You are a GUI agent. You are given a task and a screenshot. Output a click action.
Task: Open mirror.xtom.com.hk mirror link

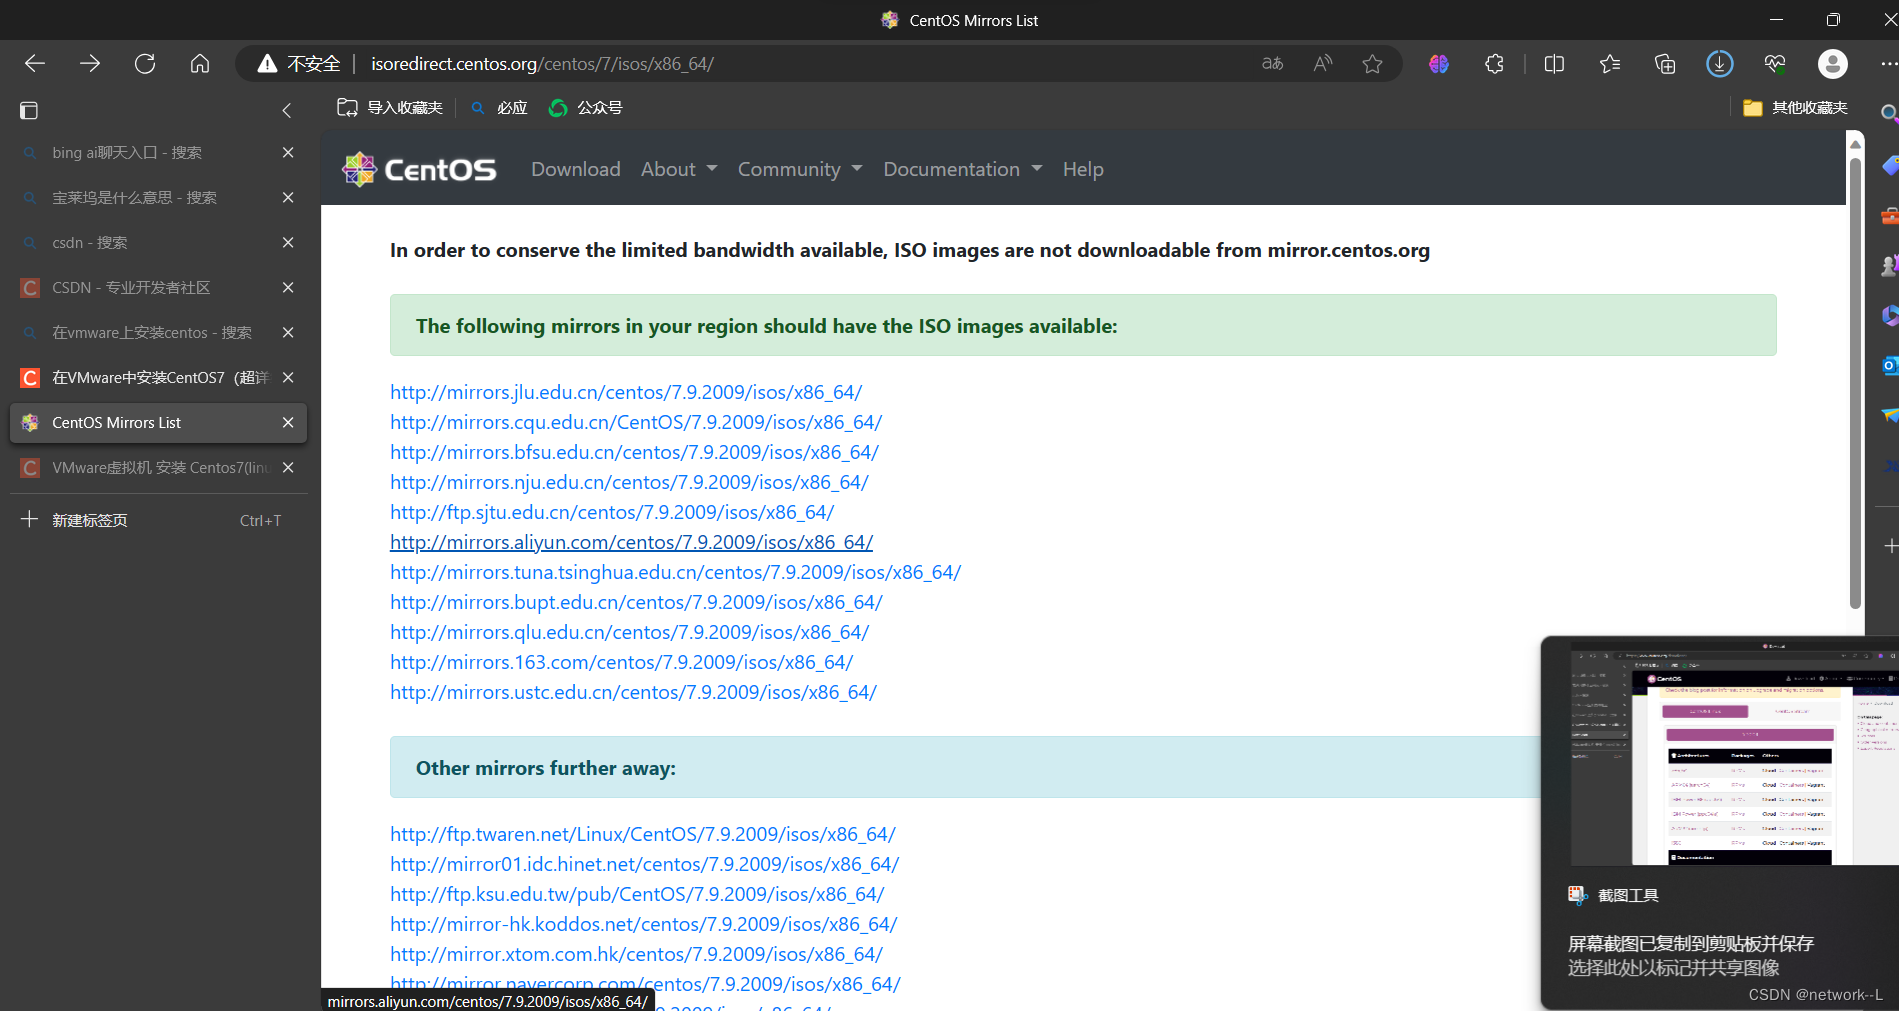click(636, 955)
